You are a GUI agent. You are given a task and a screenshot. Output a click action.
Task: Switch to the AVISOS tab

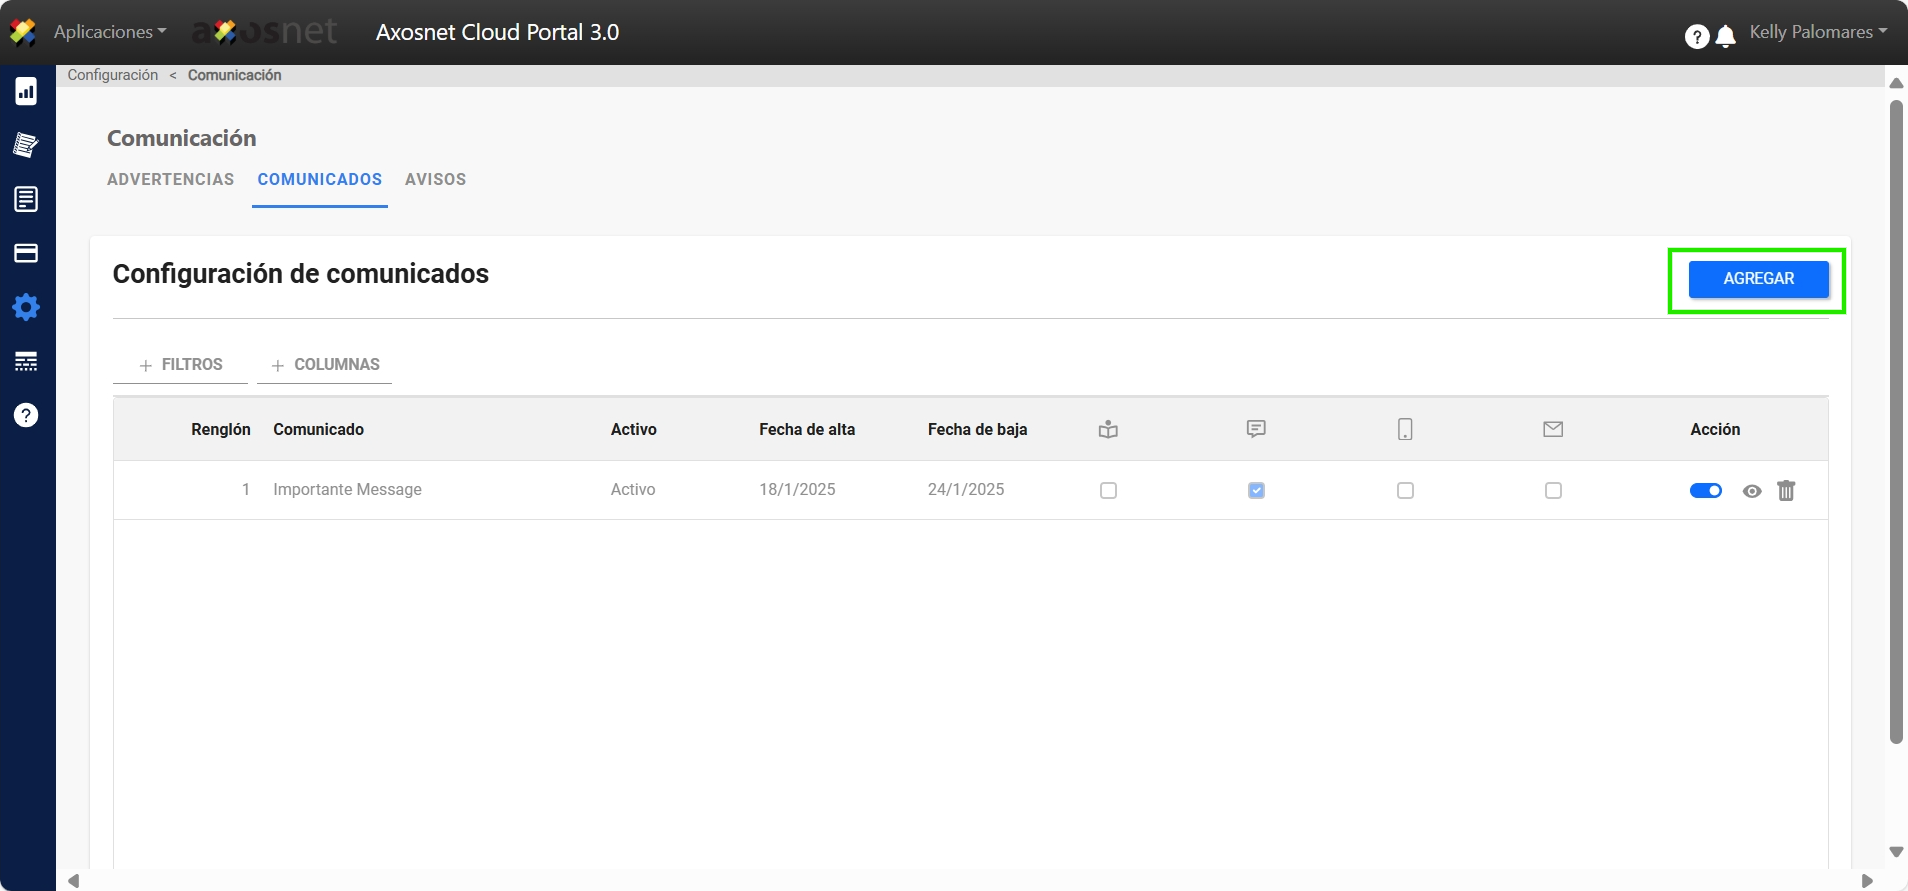(x=435, y=180)
